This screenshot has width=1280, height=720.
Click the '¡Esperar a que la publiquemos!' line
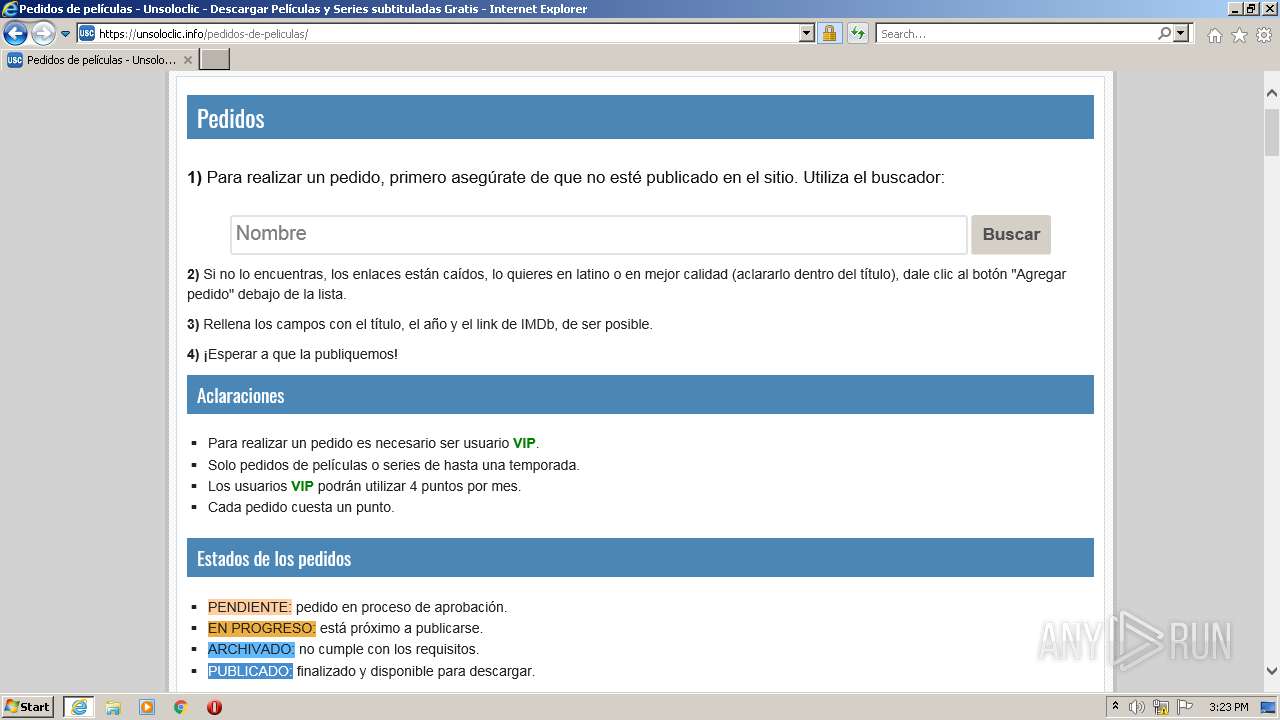(x=300, y=354)
